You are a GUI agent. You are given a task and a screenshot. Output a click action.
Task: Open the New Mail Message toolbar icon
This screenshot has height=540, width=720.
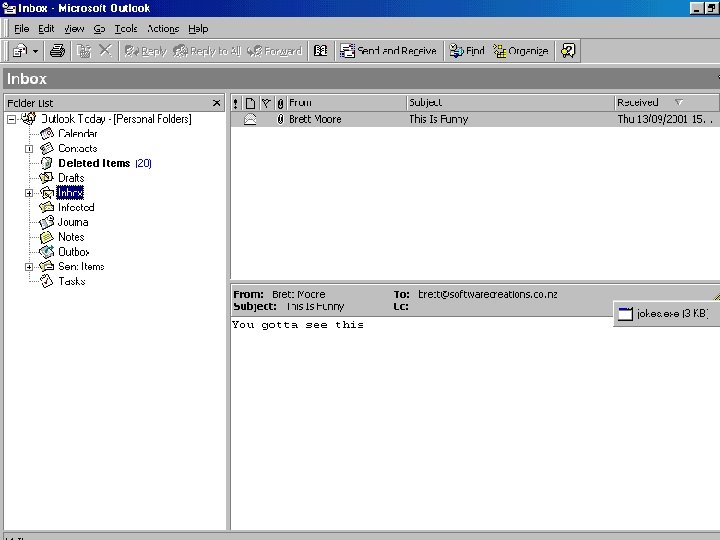coord(20,51)
